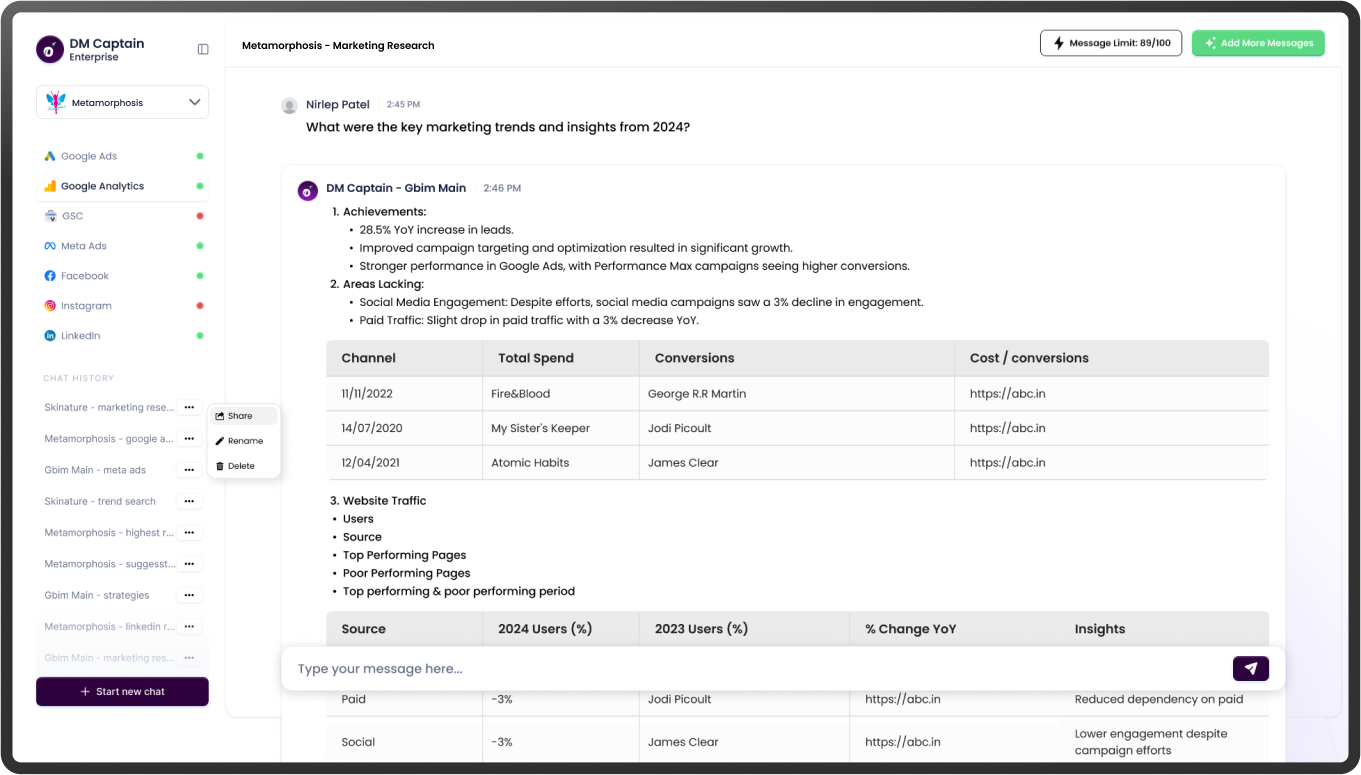Open the Skinature - trend search chat
The image size is (1361, 775).
pos(100,501)
